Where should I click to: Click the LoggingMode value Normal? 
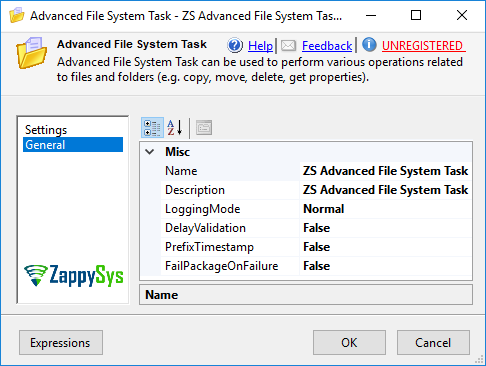[x=386, y=209]
